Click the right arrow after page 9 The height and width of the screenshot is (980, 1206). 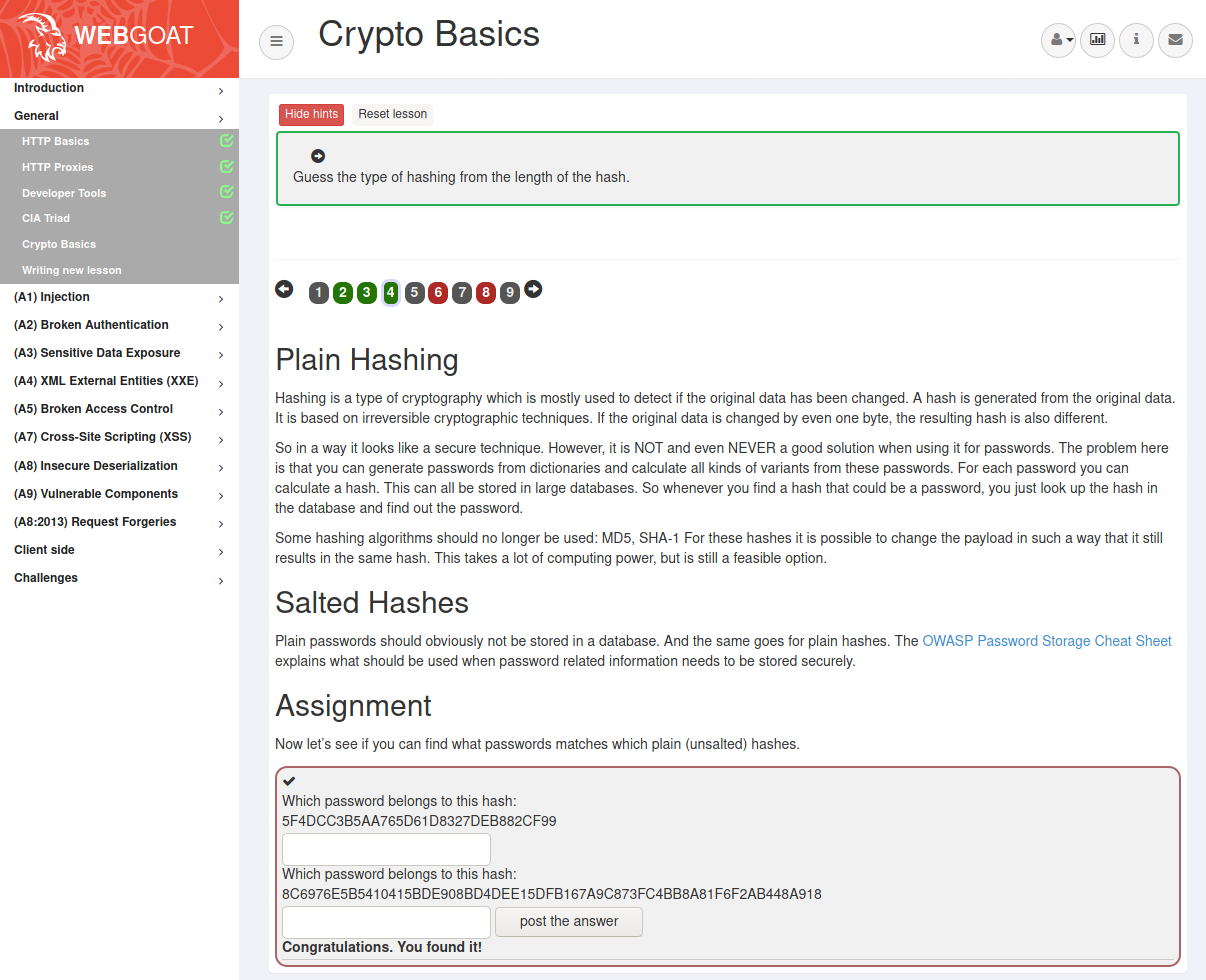tap(533, 288)
